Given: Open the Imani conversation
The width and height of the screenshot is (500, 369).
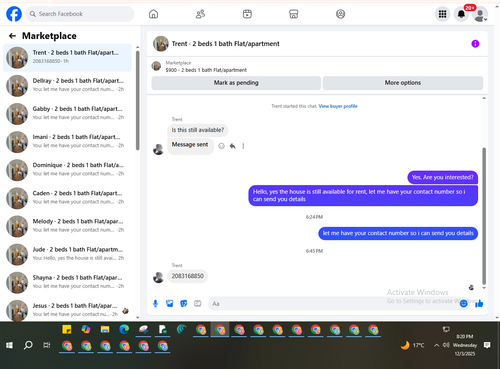Looking at the screenshot, I should pyautogui.click(x=67, y=142).
